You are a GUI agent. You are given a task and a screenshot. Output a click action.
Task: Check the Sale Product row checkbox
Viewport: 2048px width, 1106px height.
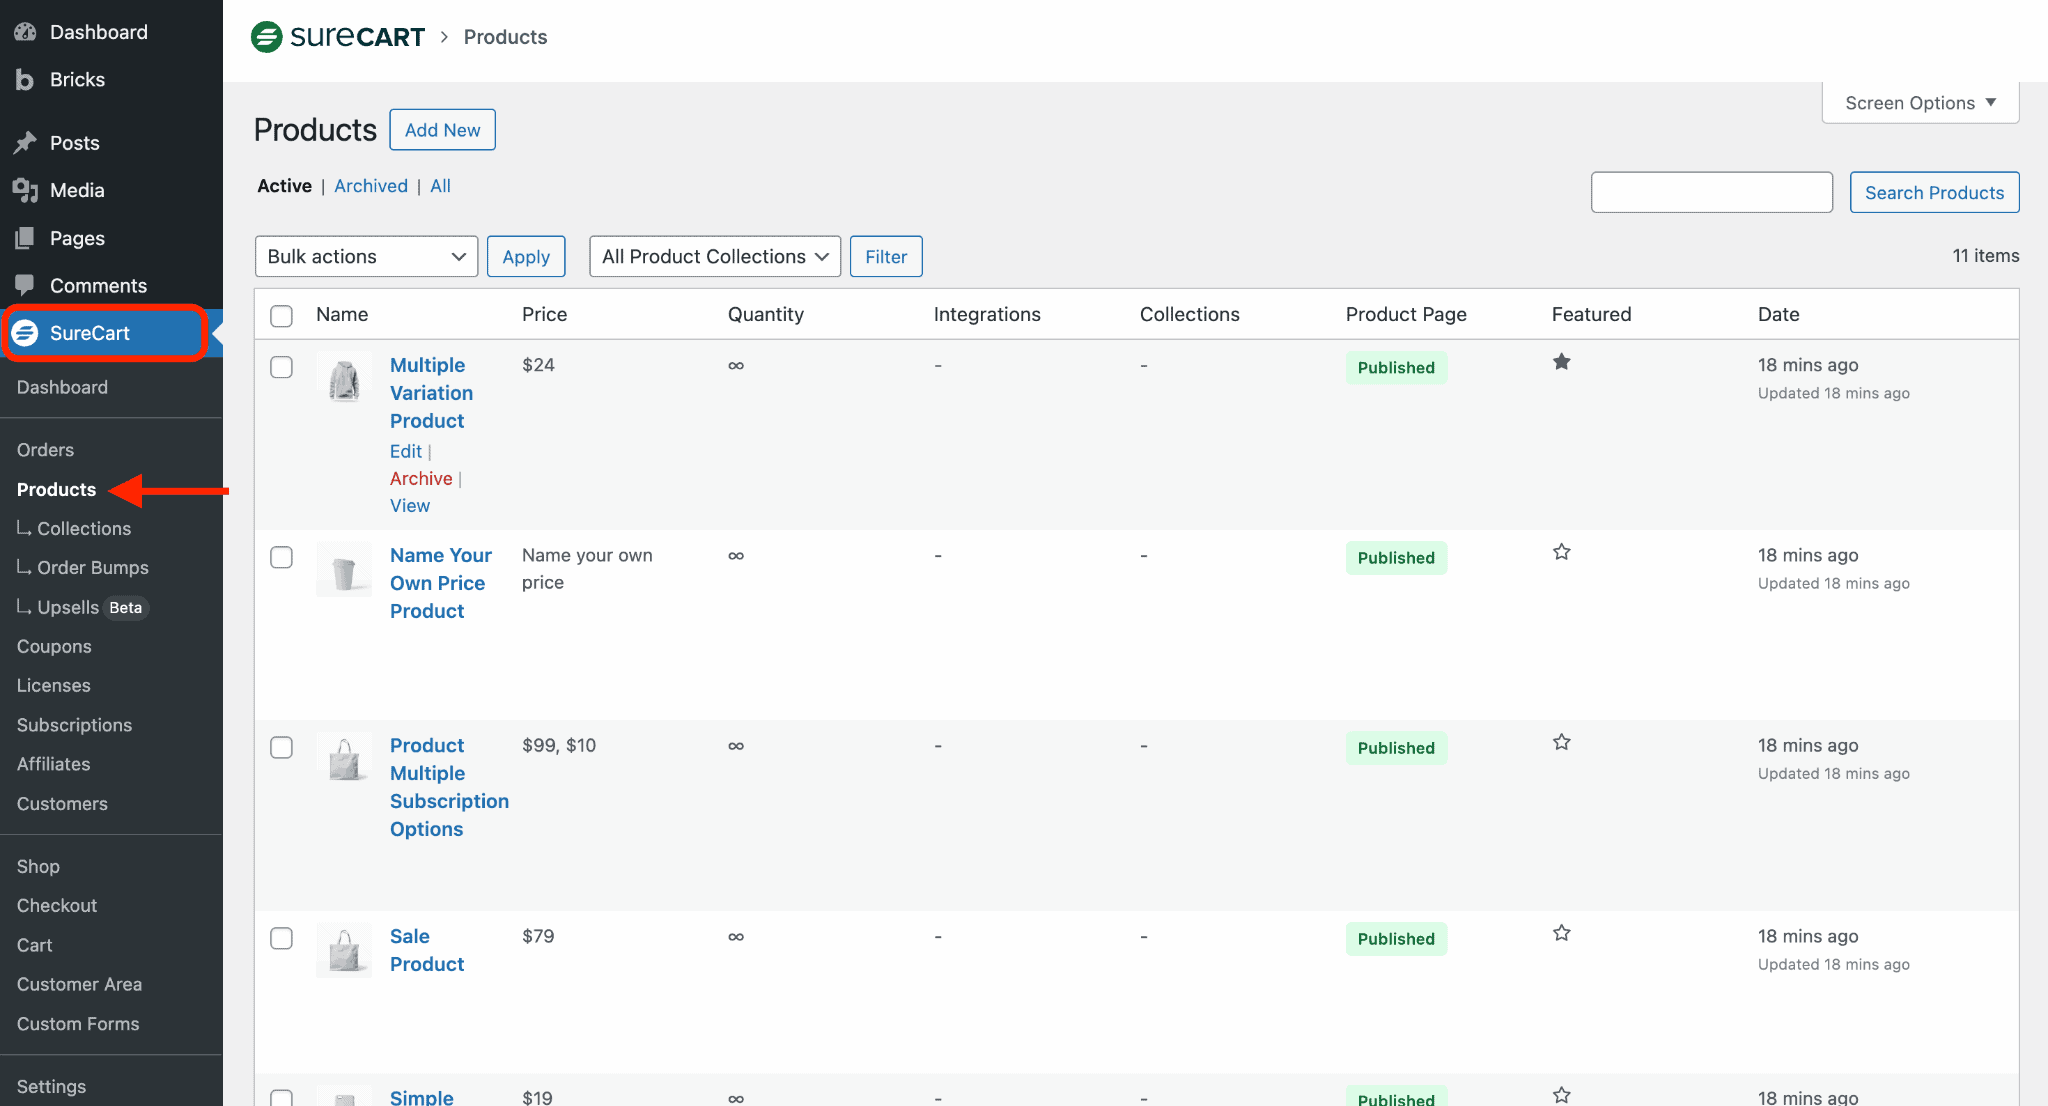[282, 938]
